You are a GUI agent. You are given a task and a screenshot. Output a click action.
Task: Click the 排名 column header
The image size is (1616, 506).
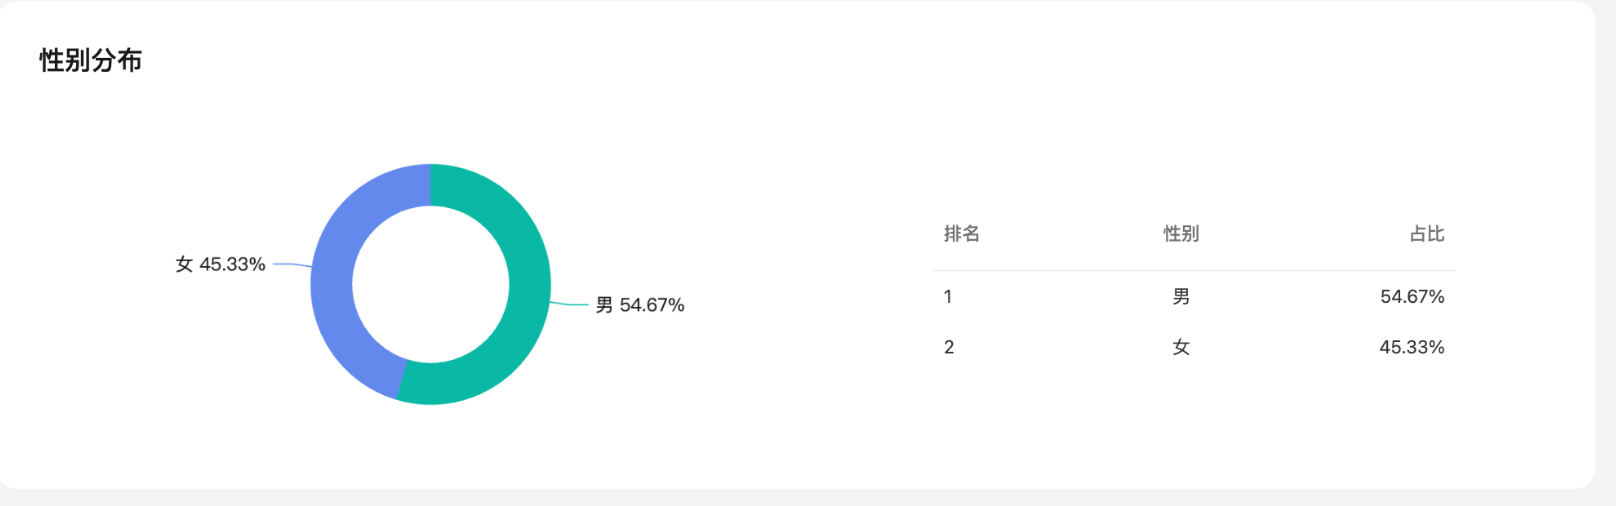pos(961,234)
